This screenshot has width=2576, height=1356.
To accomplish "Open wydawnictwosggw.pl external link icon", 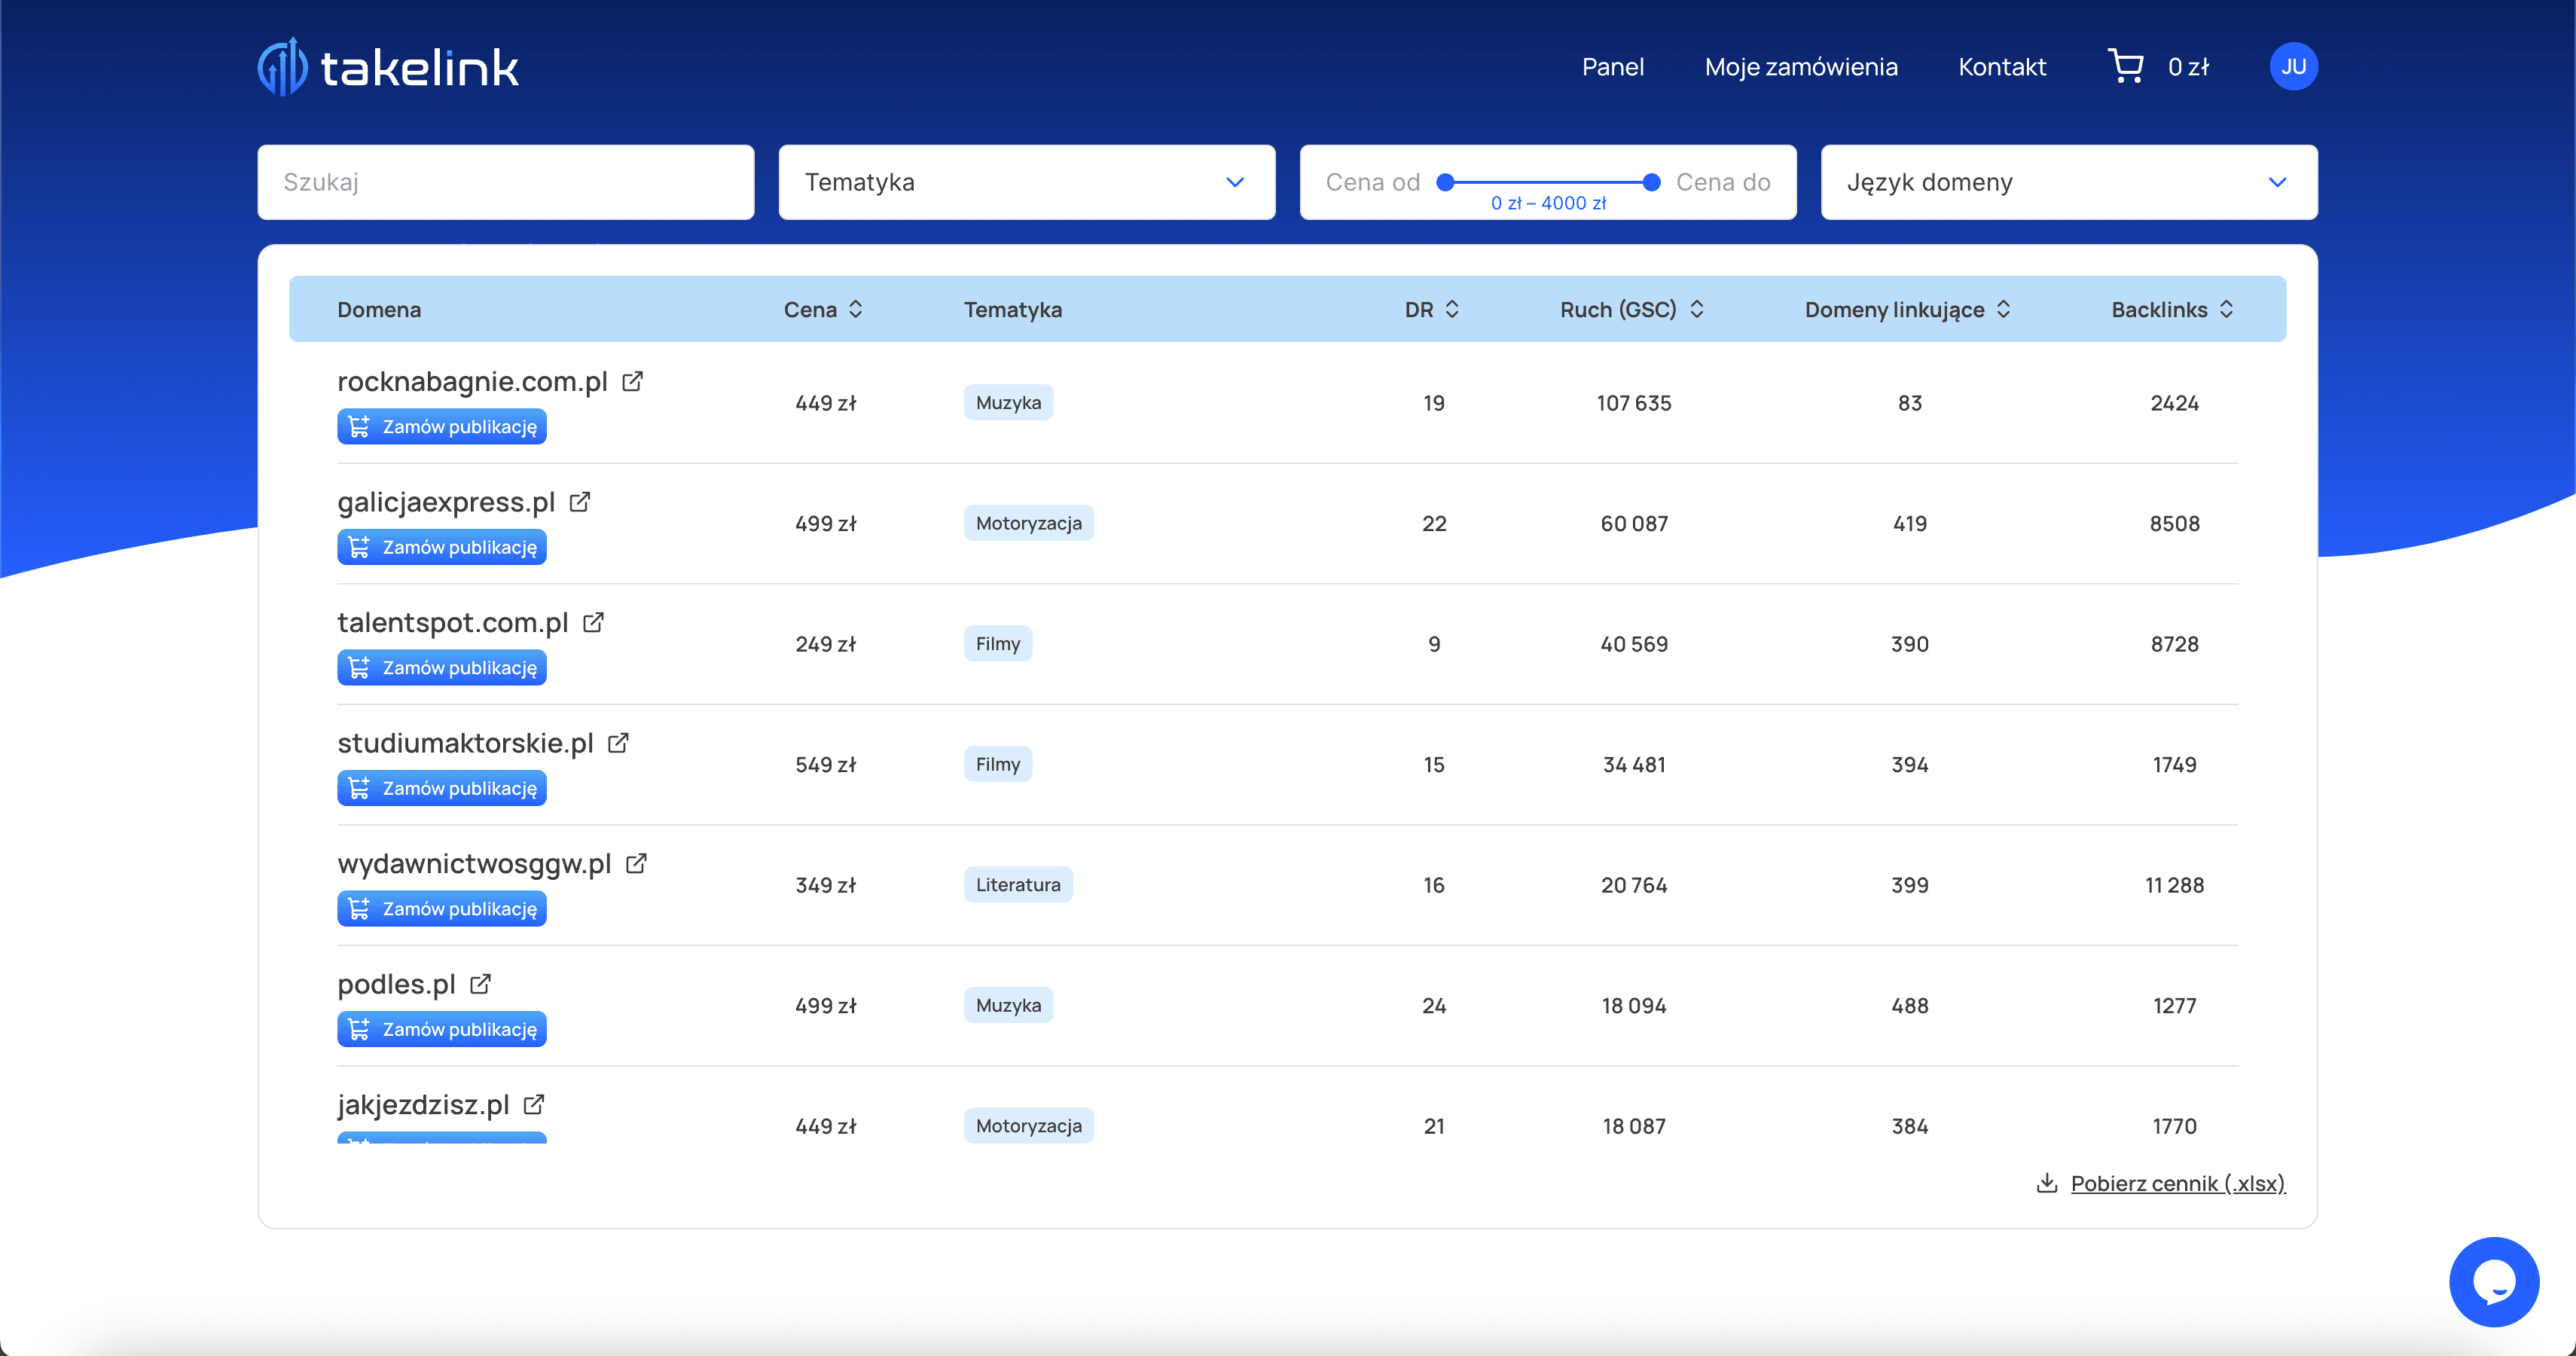I will (x=636, y=863).
